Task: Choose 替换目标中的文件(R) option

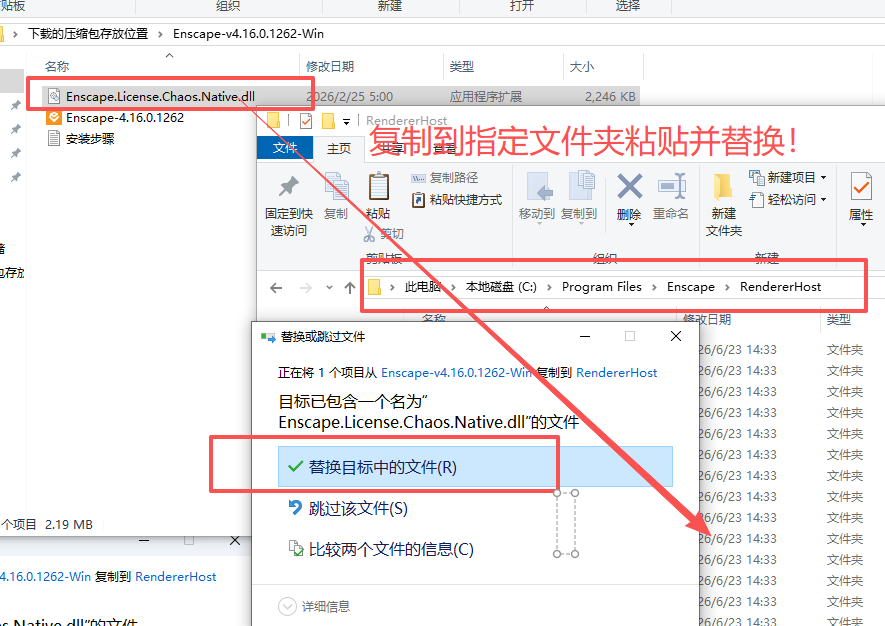Action: pyautogui.click(x=475, y=467)
